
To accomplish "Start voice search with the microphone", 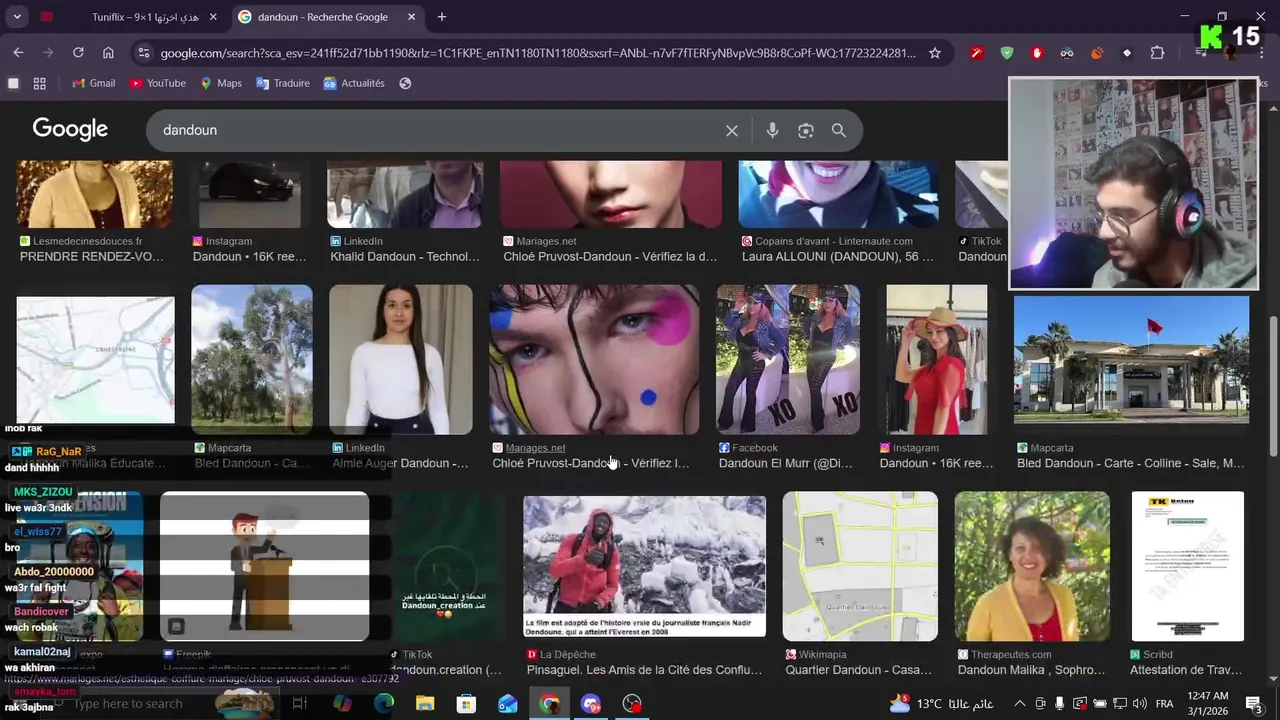I will pos(772,131).
